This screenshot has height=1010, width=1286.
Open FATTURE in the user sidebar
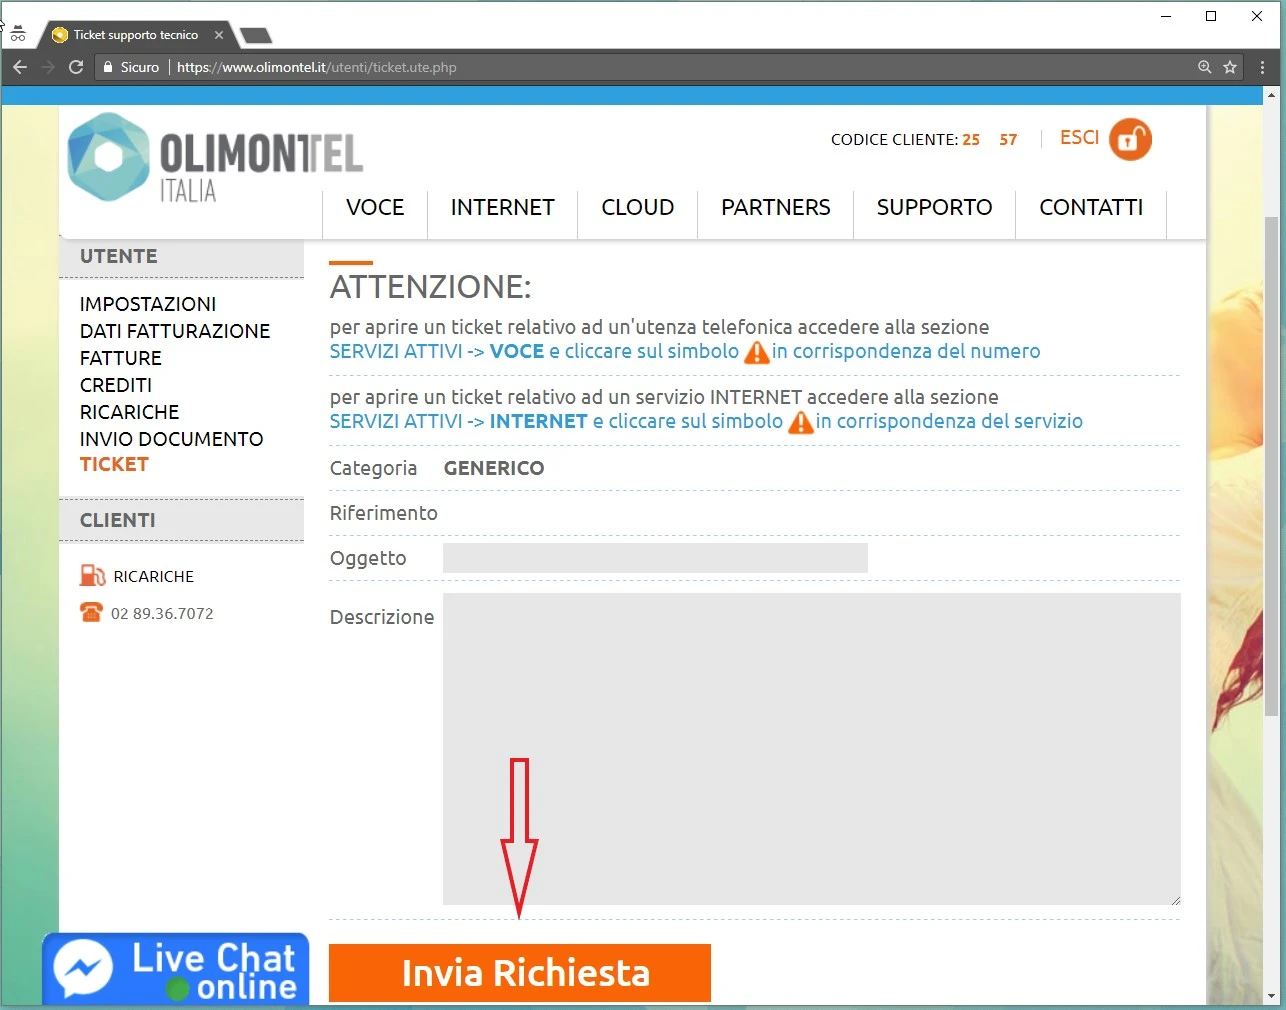click(121, 358)
